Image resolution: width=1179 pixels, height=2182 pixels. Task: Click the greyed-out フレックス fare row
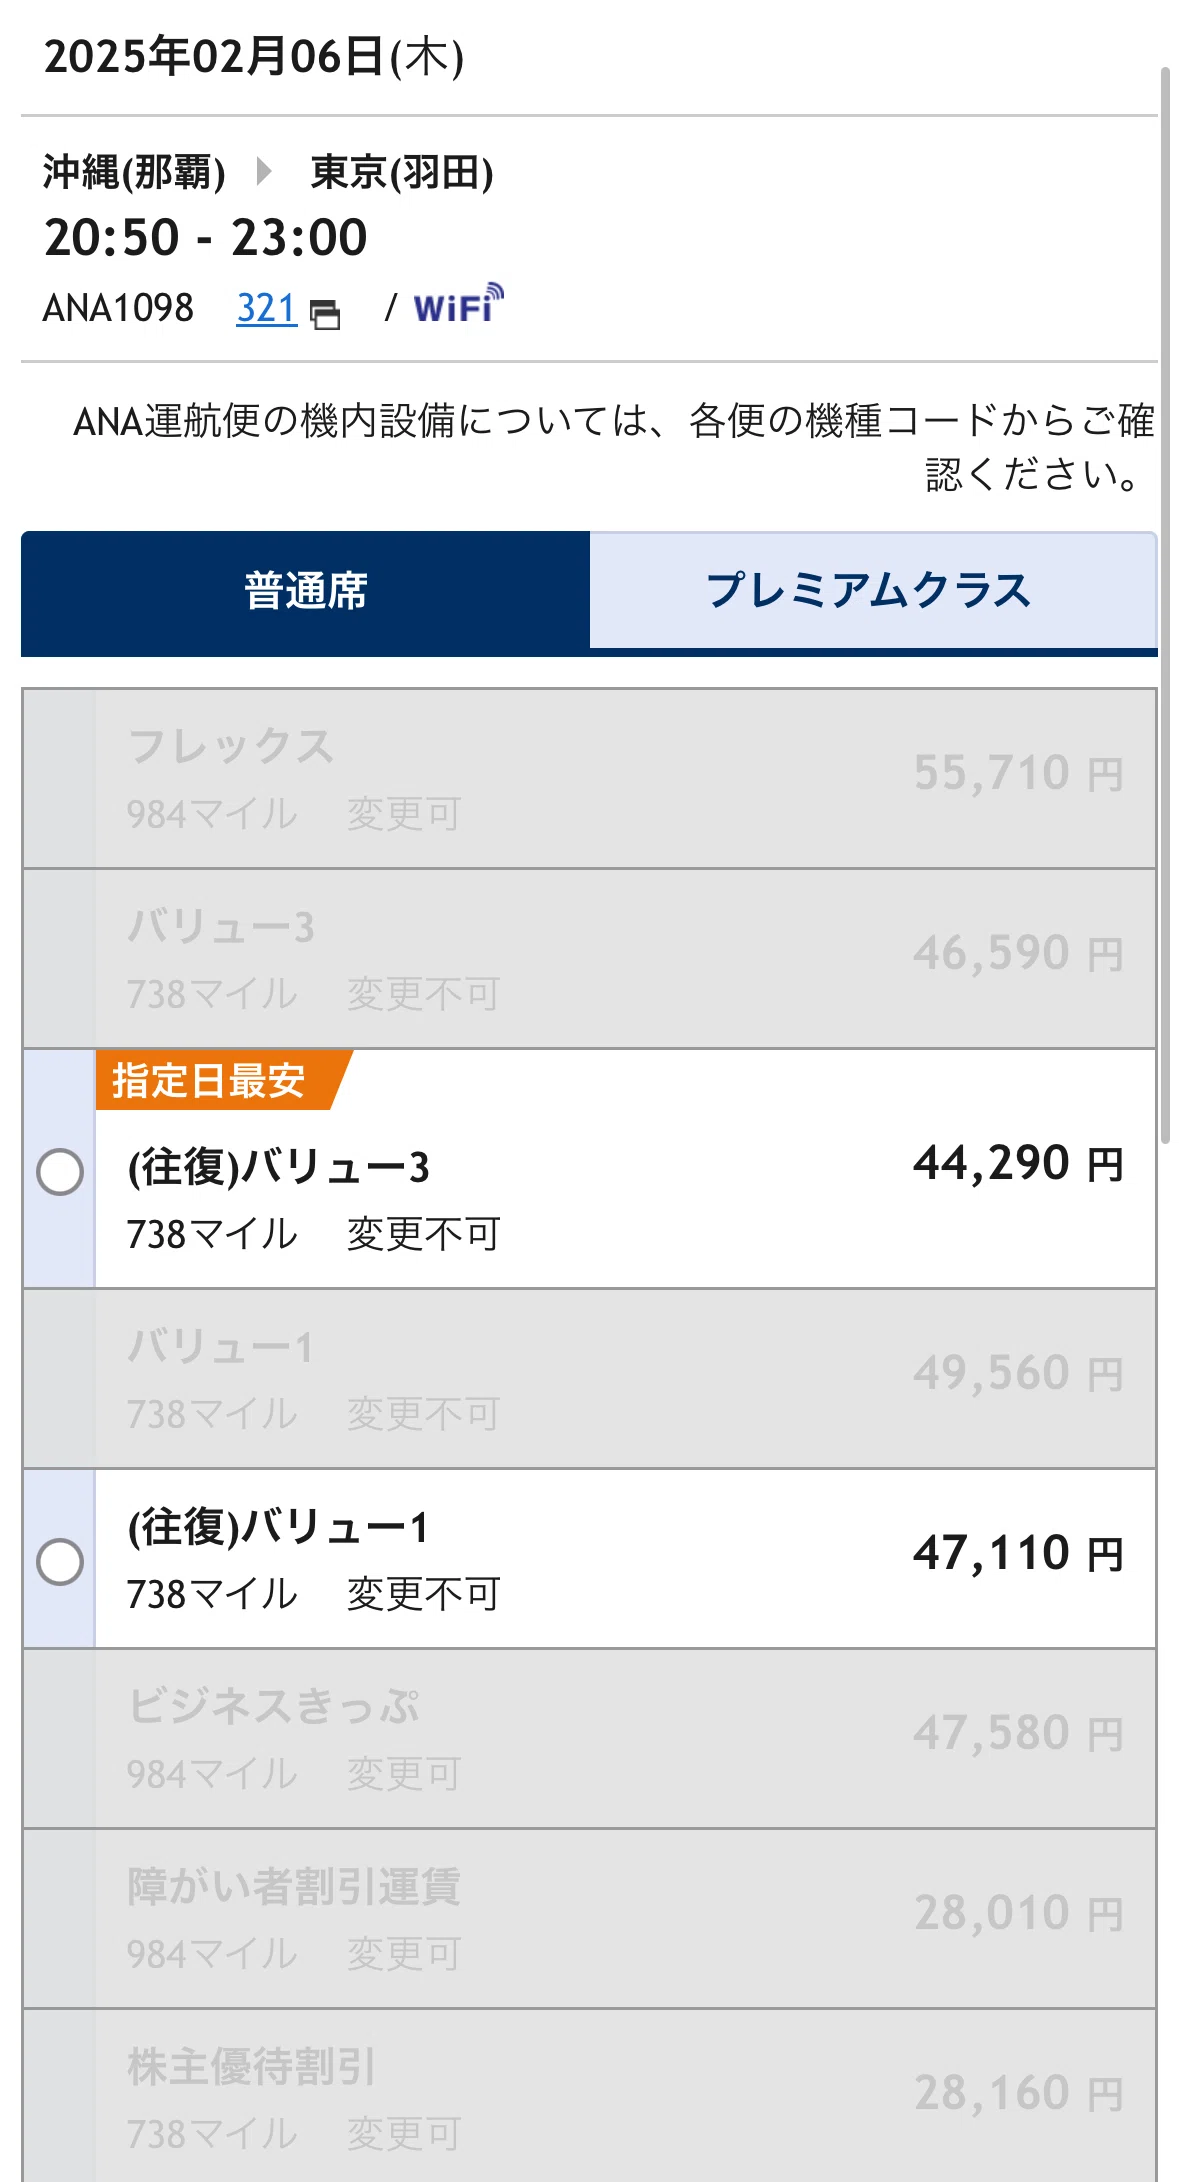coord(589,778)
